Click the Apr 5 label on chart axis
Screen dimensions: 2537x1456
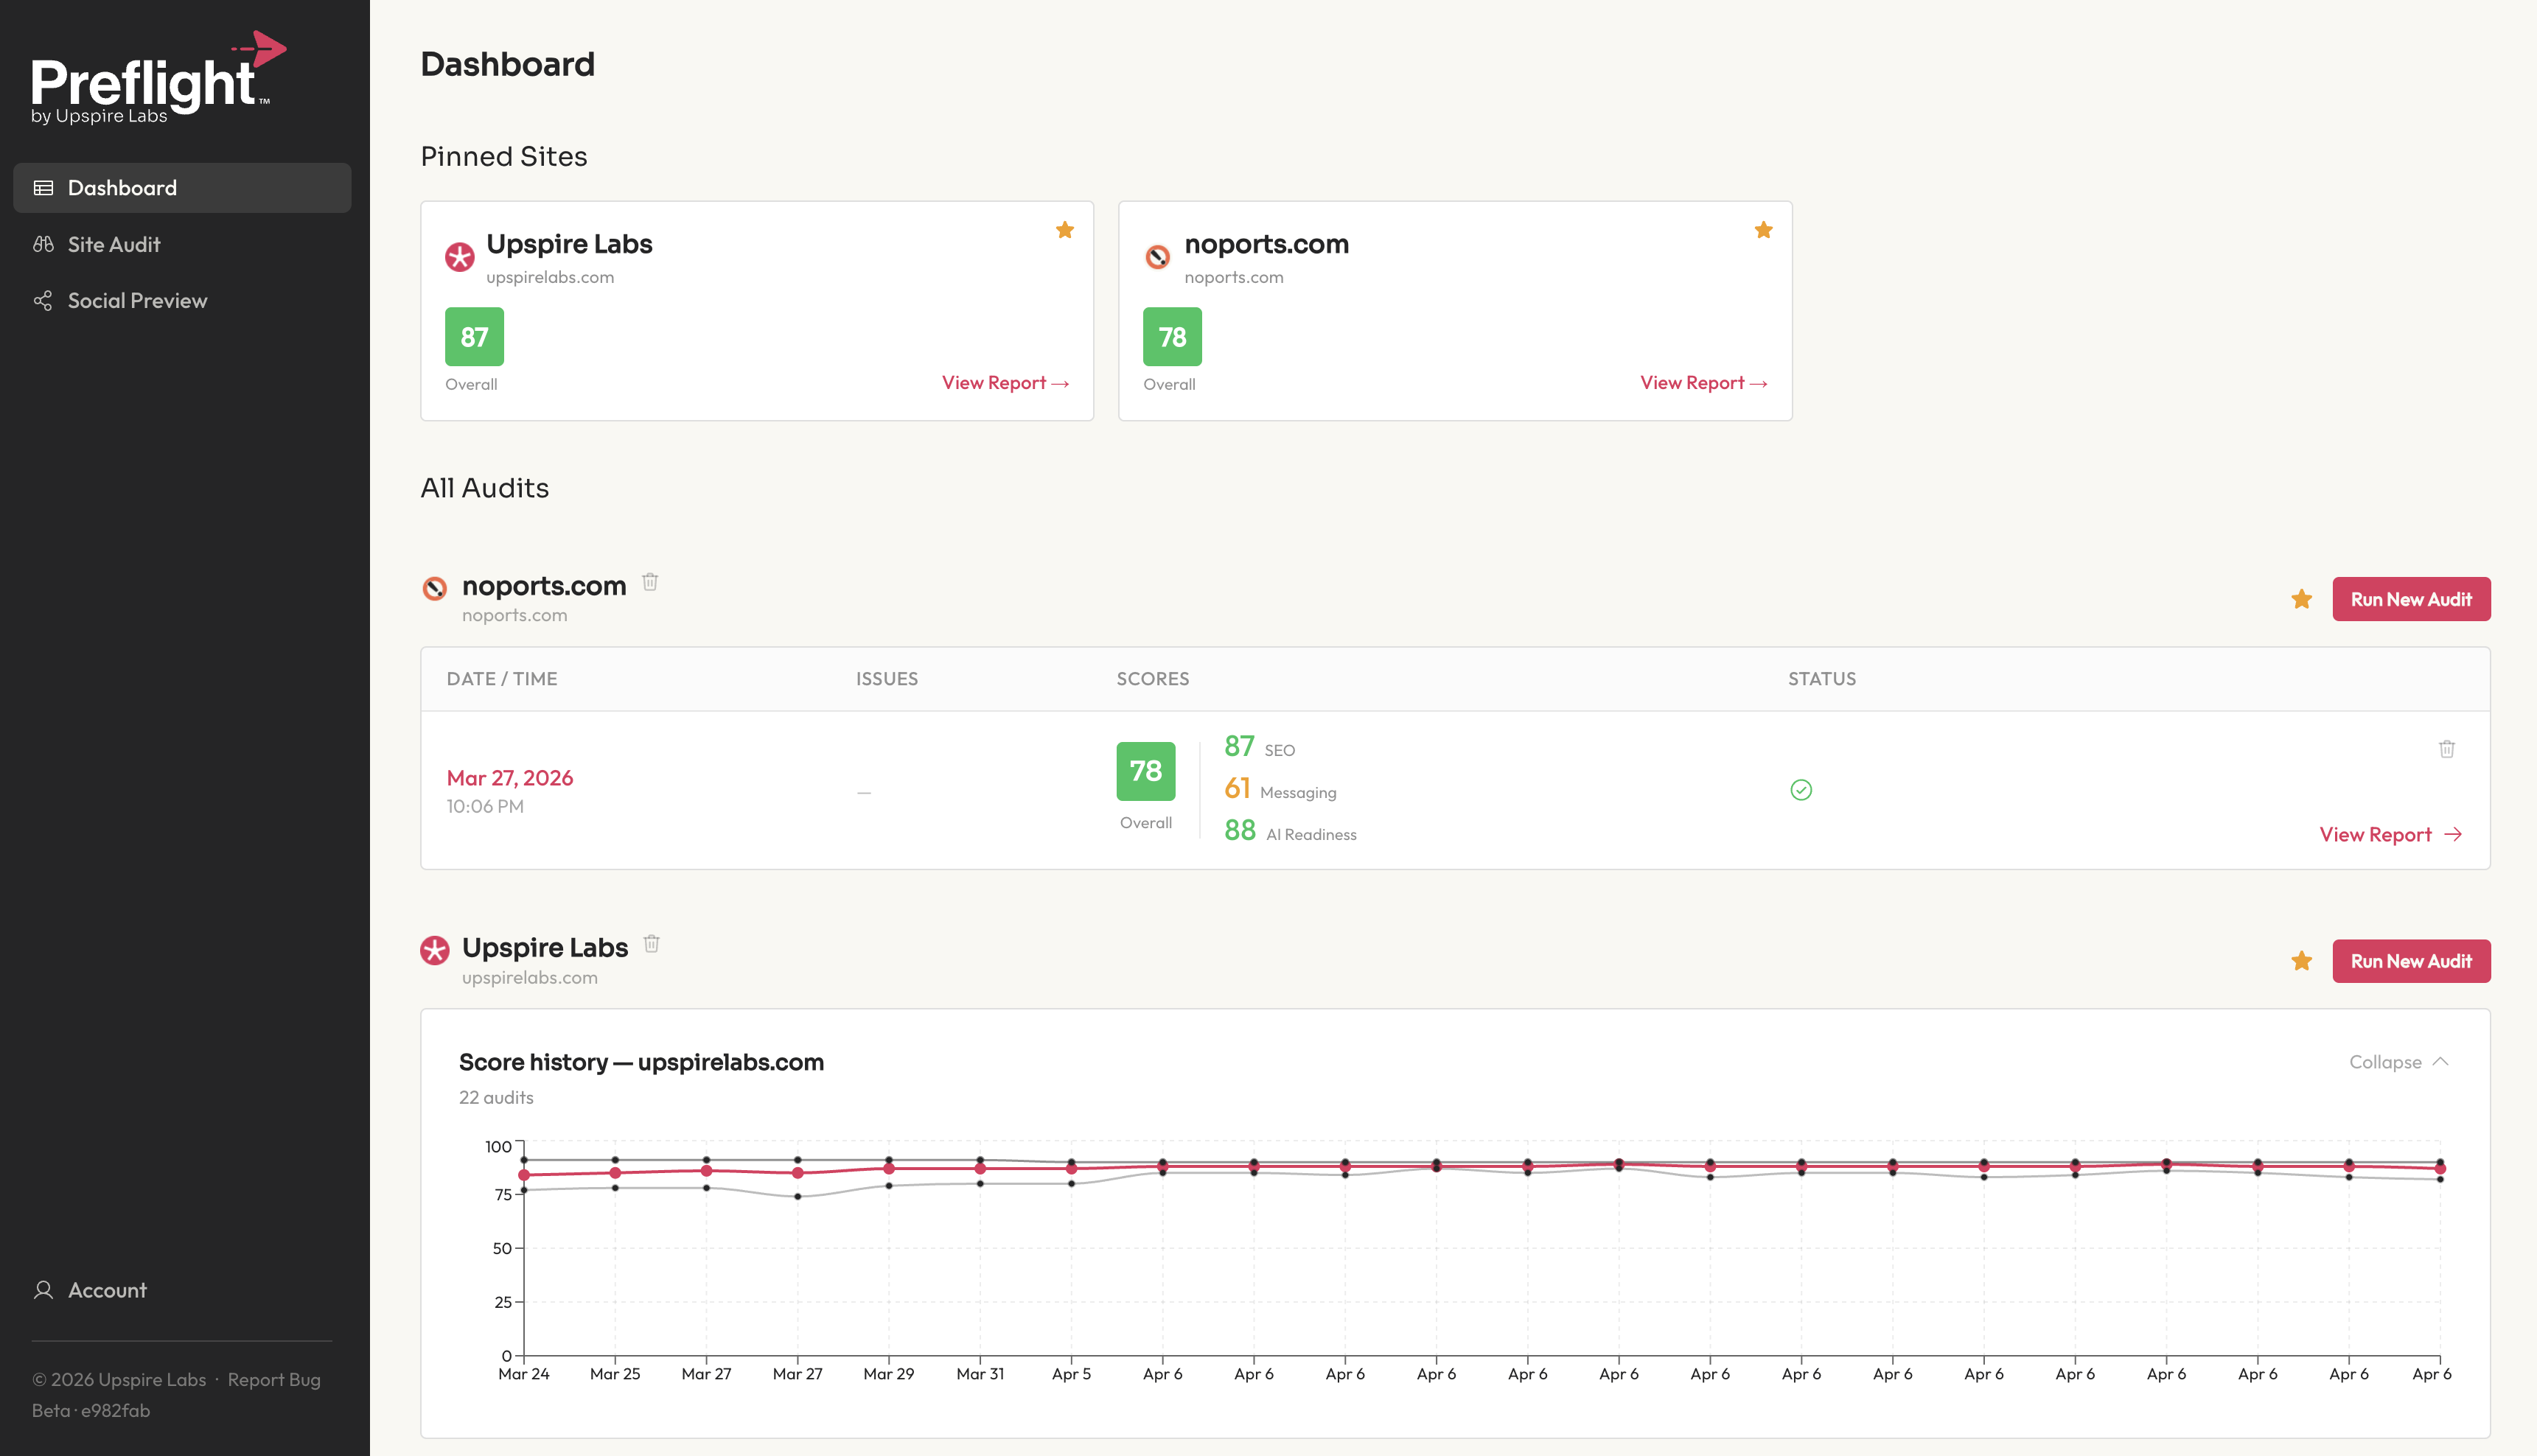(1071, 1374)
